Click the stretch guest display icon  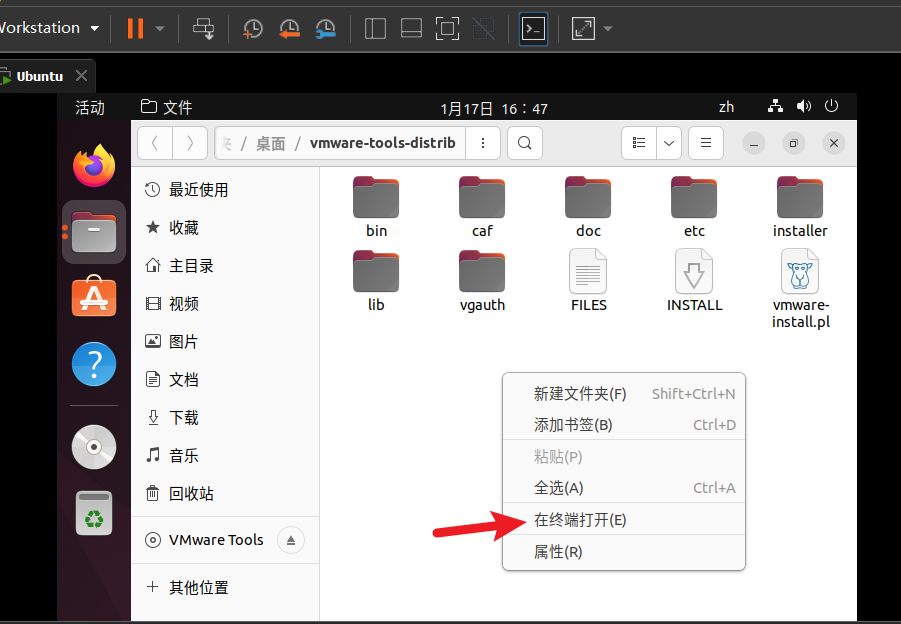click(x=583, y=28)
